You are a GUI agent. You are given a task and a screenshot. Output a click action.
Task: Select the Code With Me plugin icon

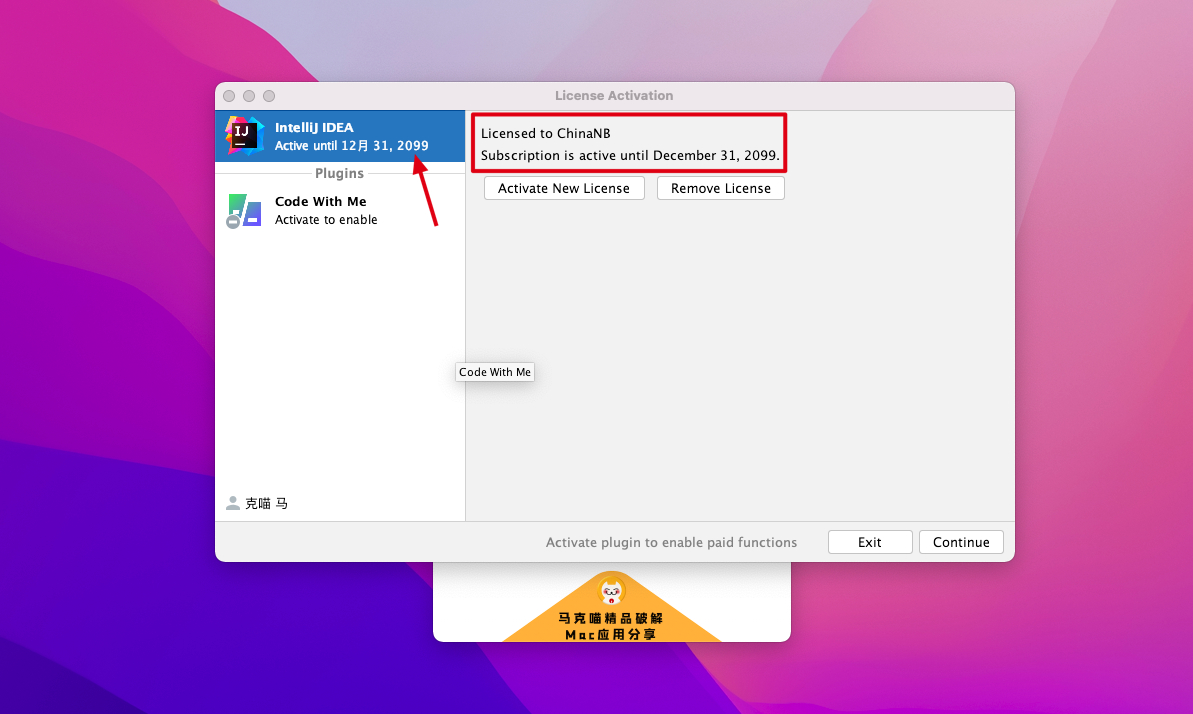(244, 211)
